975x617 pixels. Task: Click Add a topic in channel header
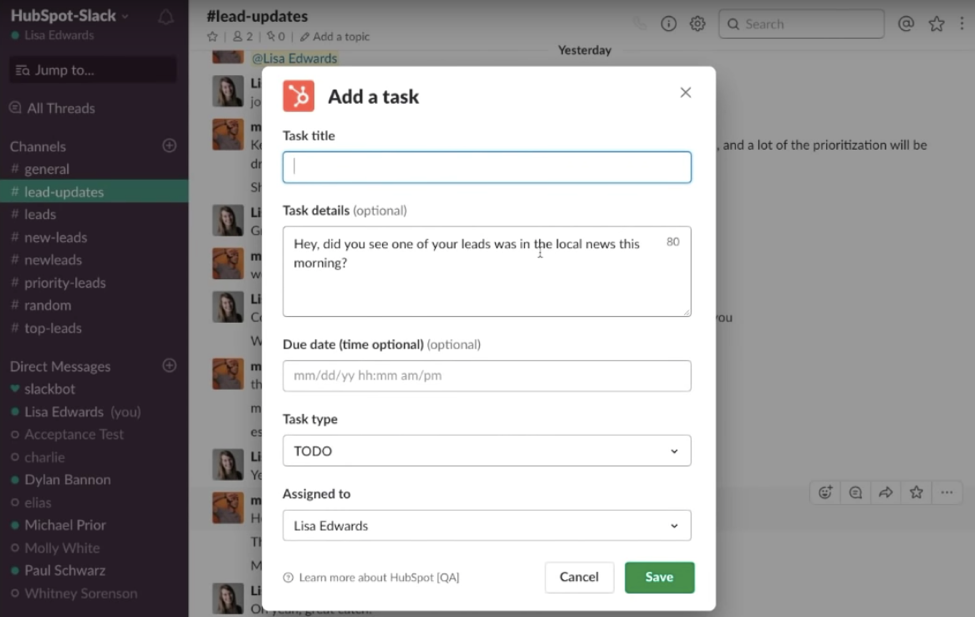pyautogui.click(x=335, y=37)
